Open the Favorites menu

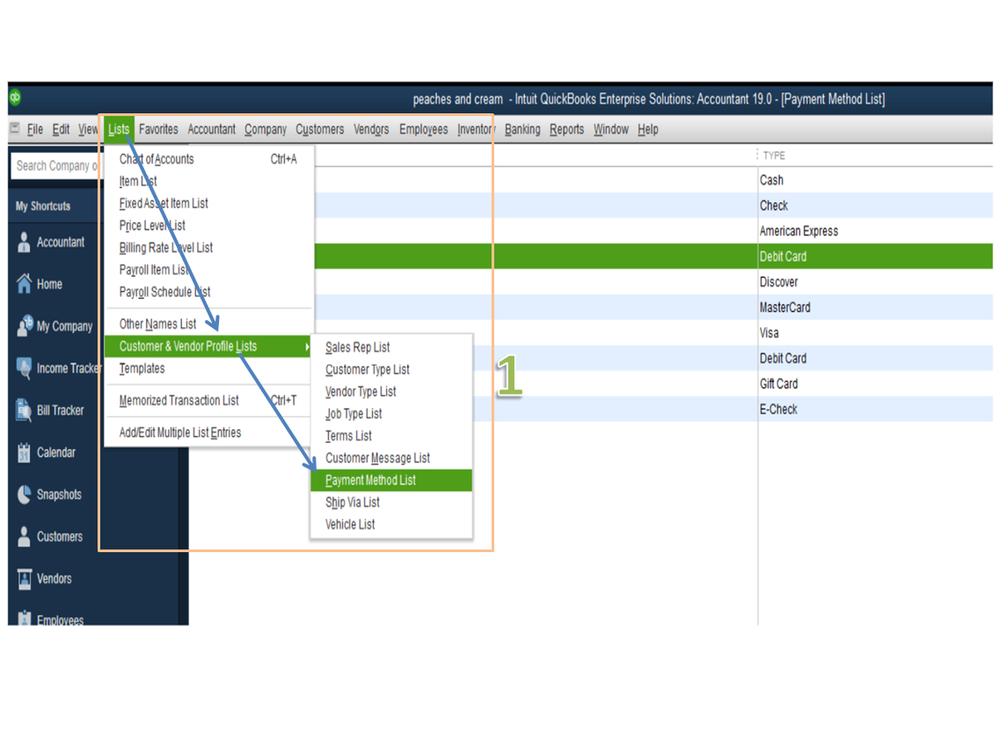[159, 129]
